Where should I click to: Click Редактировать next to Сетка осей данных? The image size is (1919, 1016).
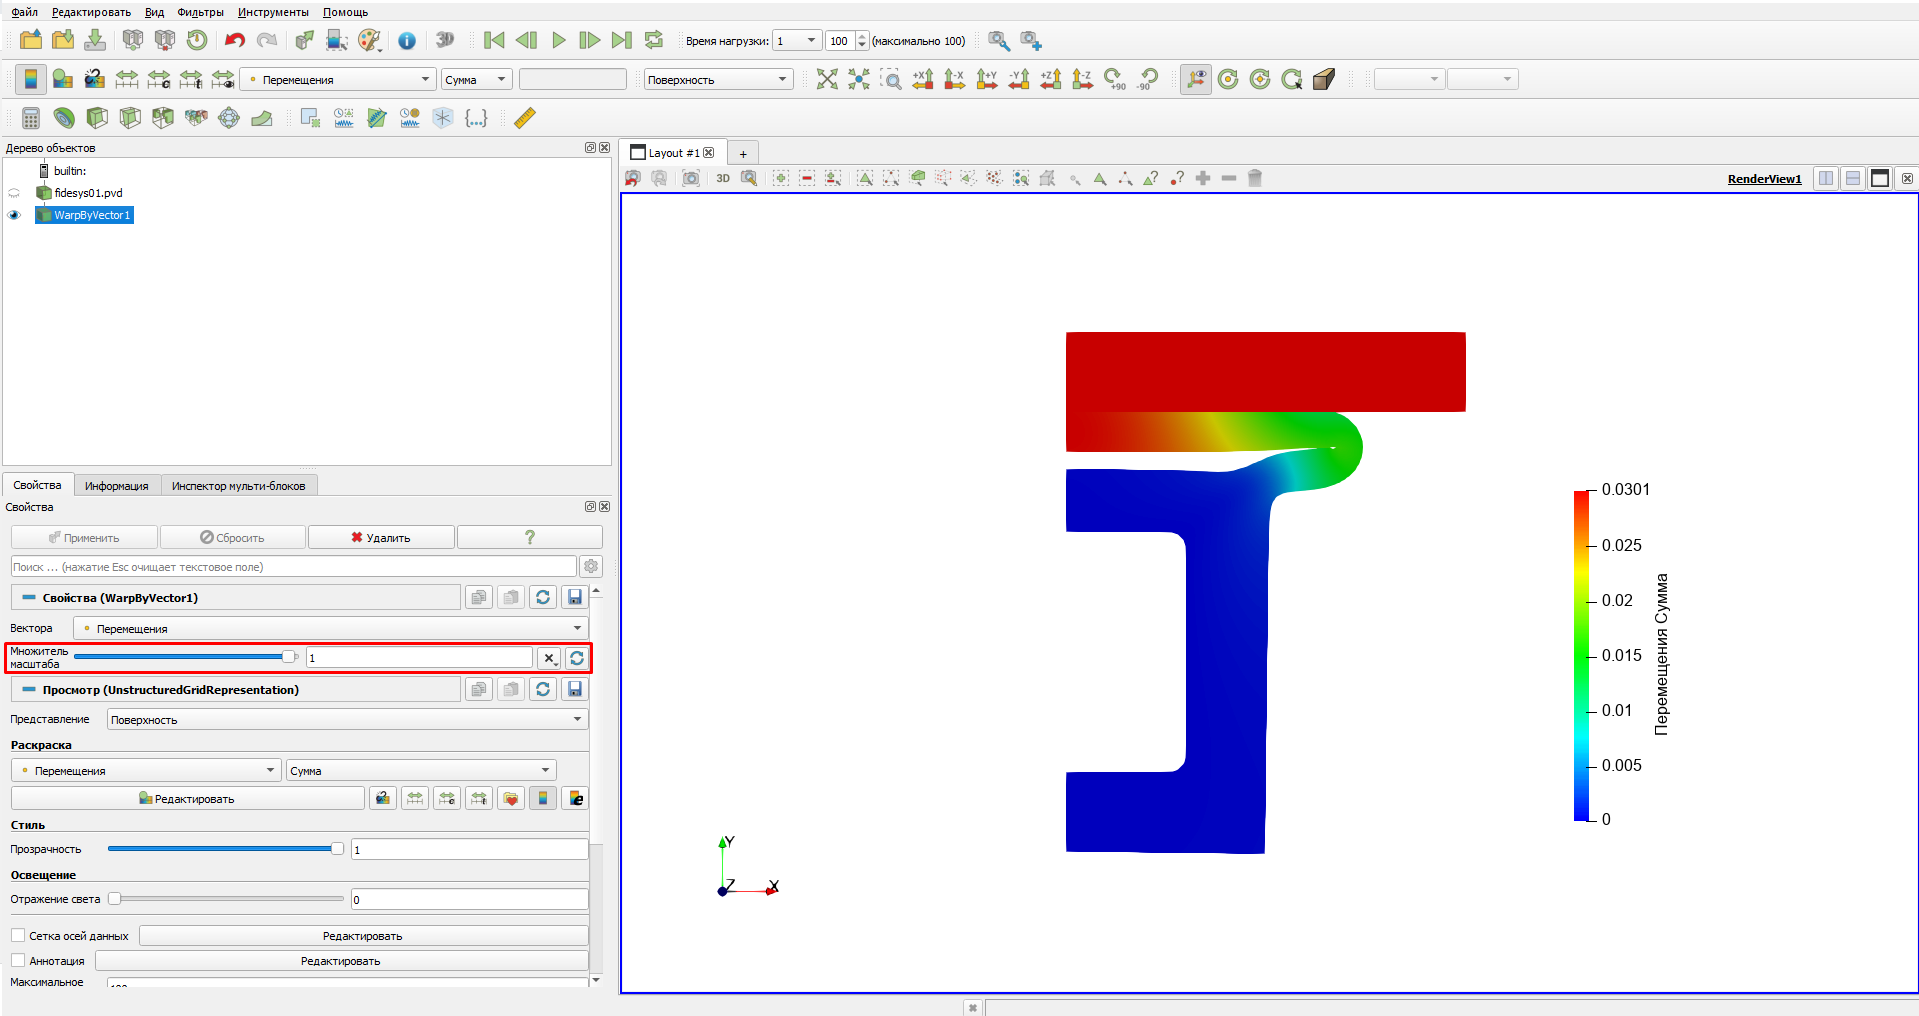(363, 935)
